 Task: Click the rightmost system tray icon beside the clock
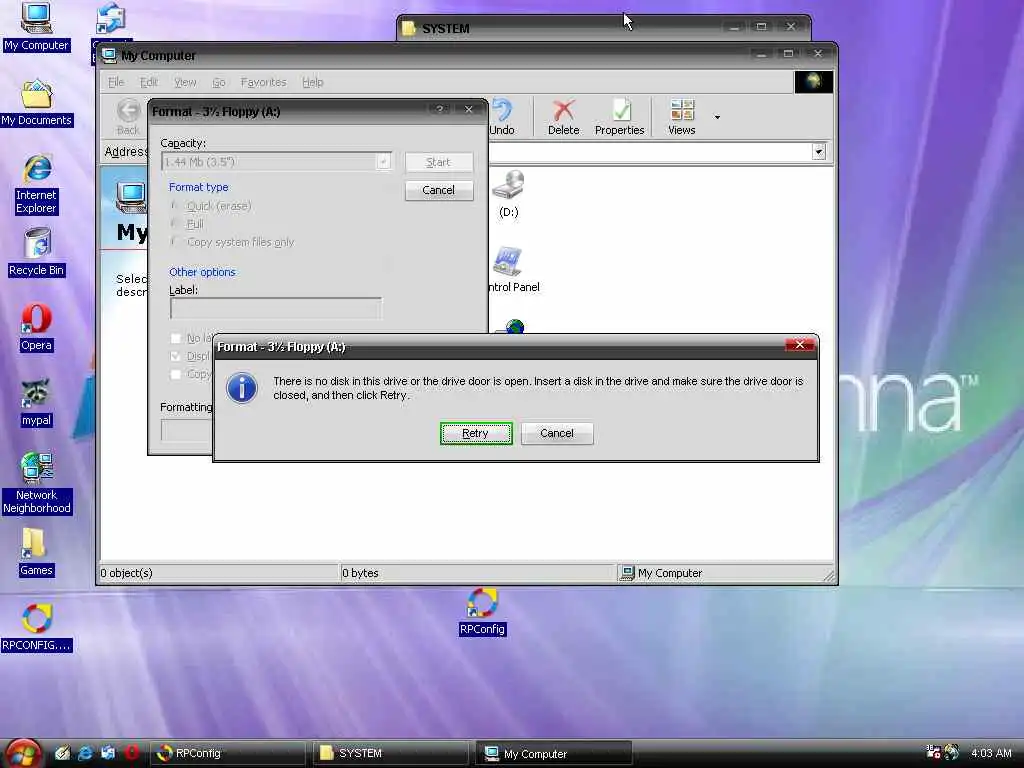pyautogui.click(x=952, y=752)
